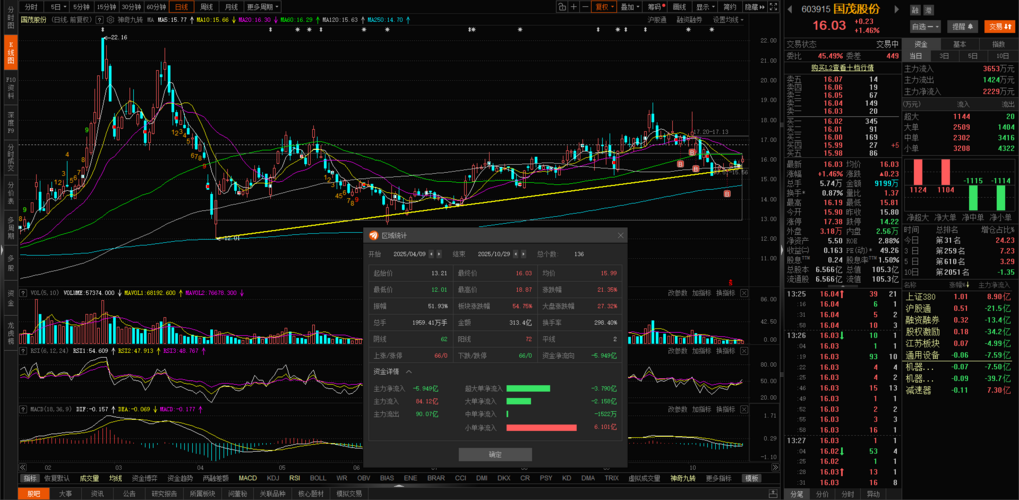The image size is (1019, 500).
Task: Click the MA5 direction arrow icon
Action: (x=191, y=20)
